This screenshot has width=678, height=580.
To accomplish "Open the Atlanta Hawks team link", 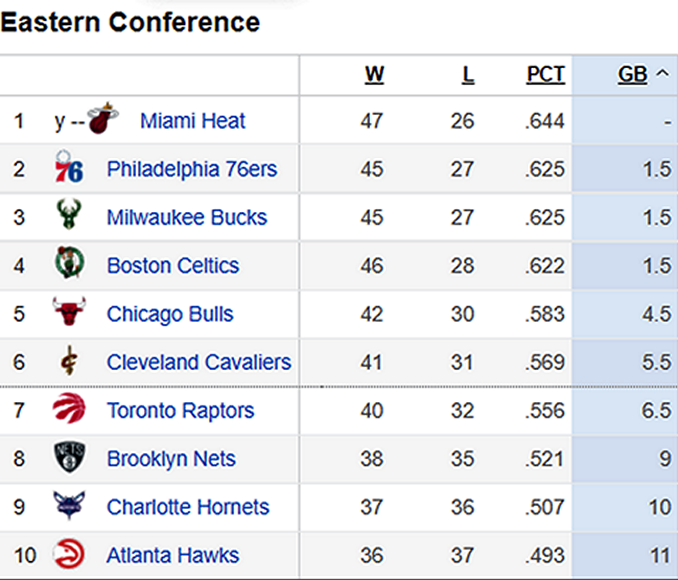I will coord(173,555).
